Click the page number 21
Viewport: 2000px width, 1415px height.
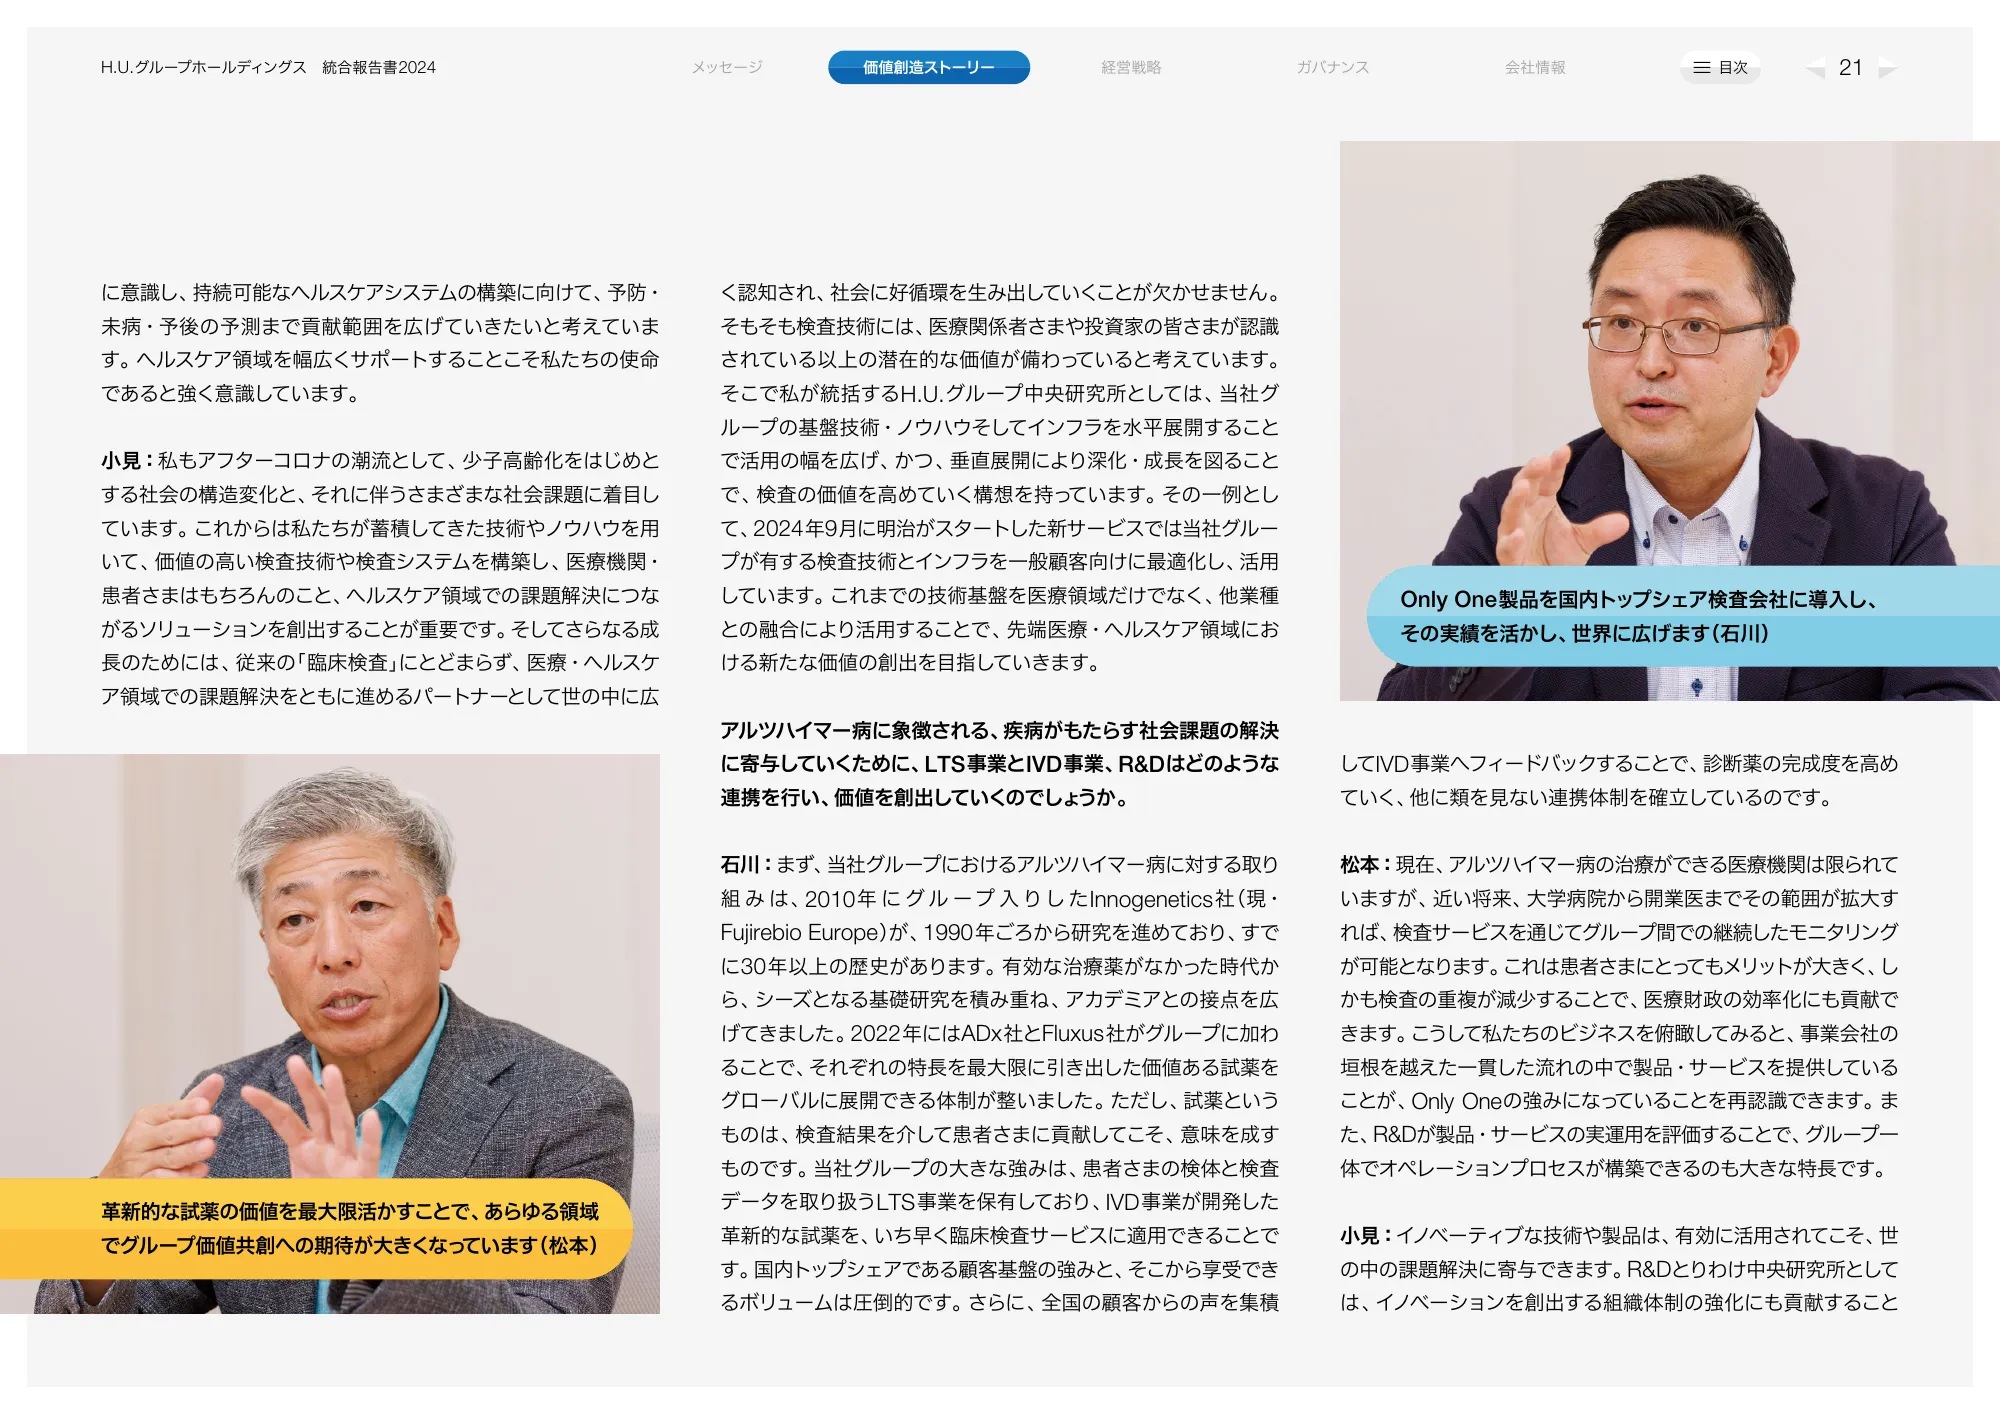pyautogui.click(x=1850, y=67)
